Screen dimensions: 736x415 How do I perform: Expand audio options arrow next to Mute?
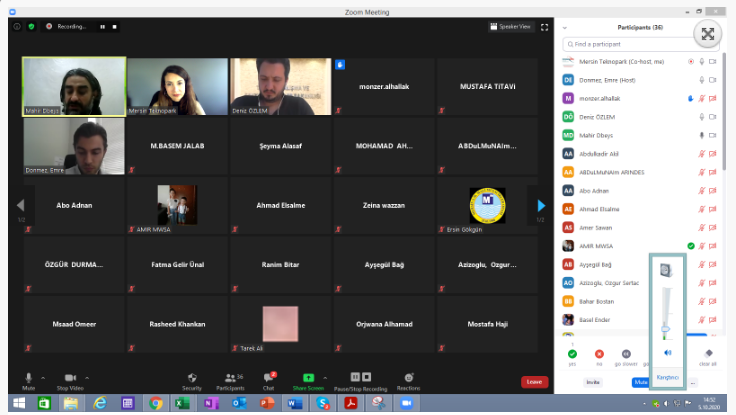(x=43, y=377)
